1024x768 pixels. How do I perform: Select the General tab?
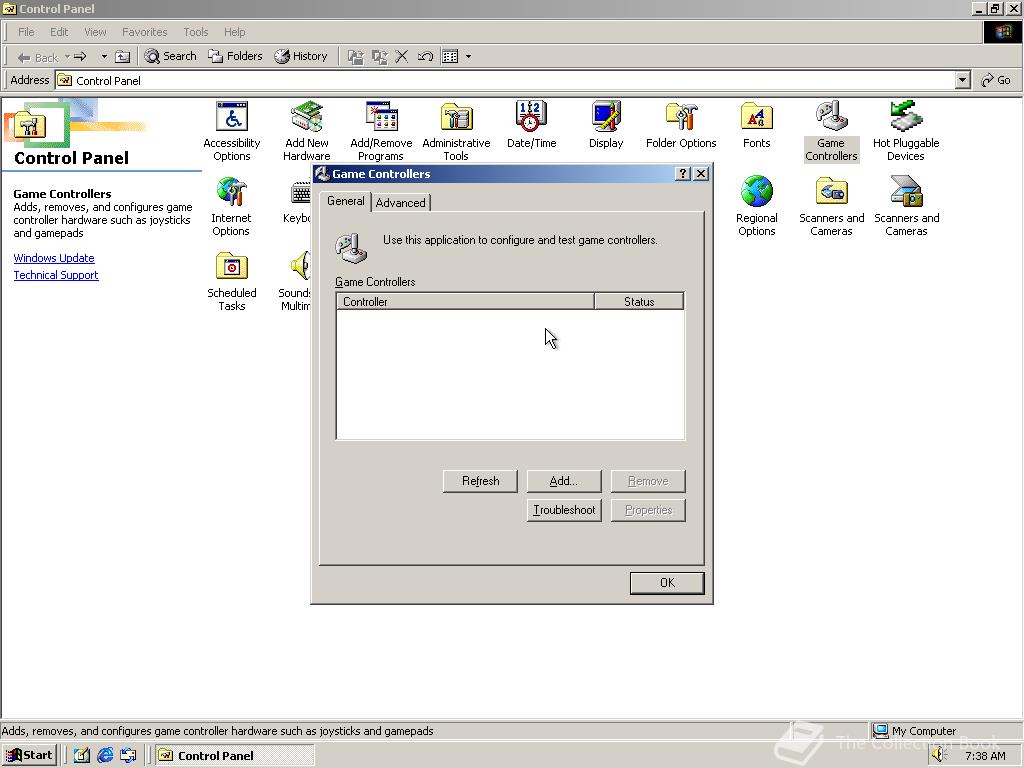(x=345, y=201)
